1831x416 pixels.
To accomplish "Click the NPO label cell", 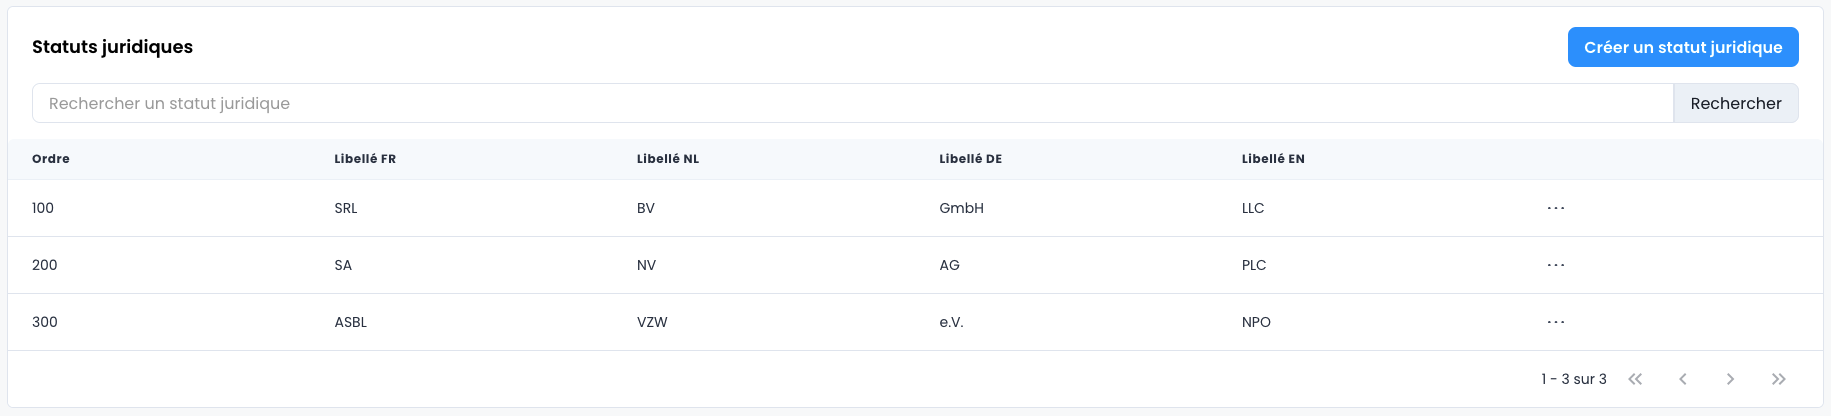I will [1256, 322].
